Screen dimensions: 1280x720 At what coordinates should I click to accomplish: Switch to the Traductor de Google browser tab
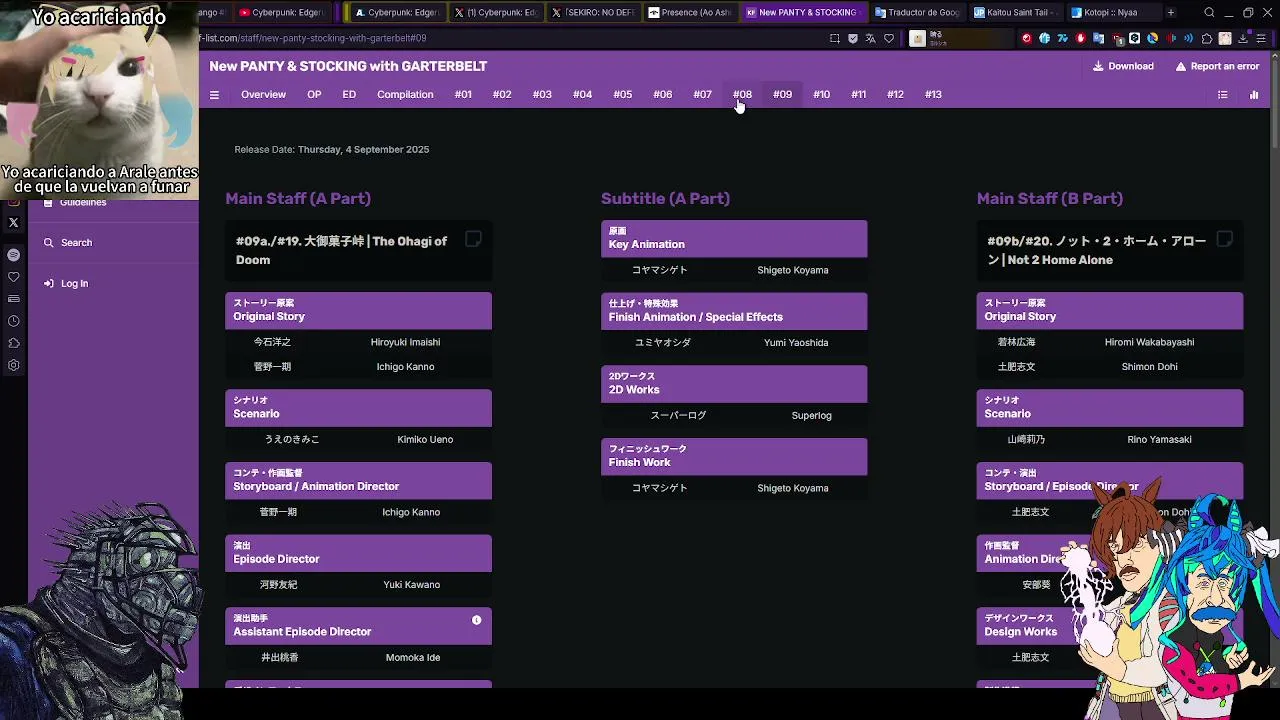(x=917, y=13)
